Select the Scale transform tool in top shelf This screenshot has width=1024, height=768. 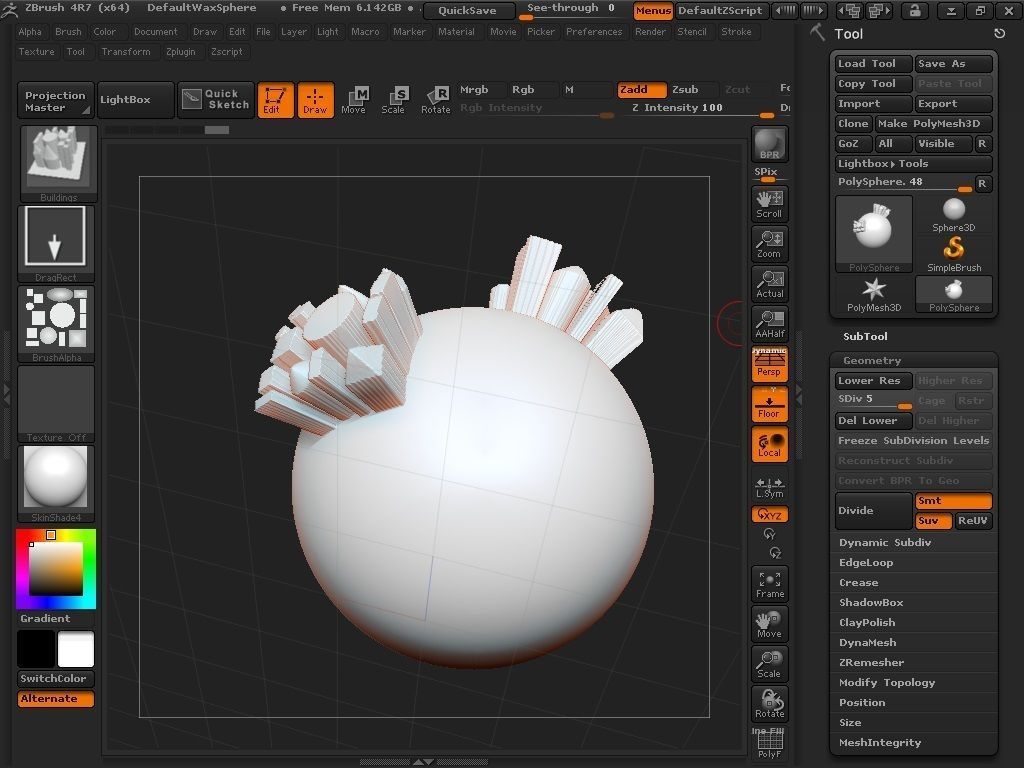(394, 100)
